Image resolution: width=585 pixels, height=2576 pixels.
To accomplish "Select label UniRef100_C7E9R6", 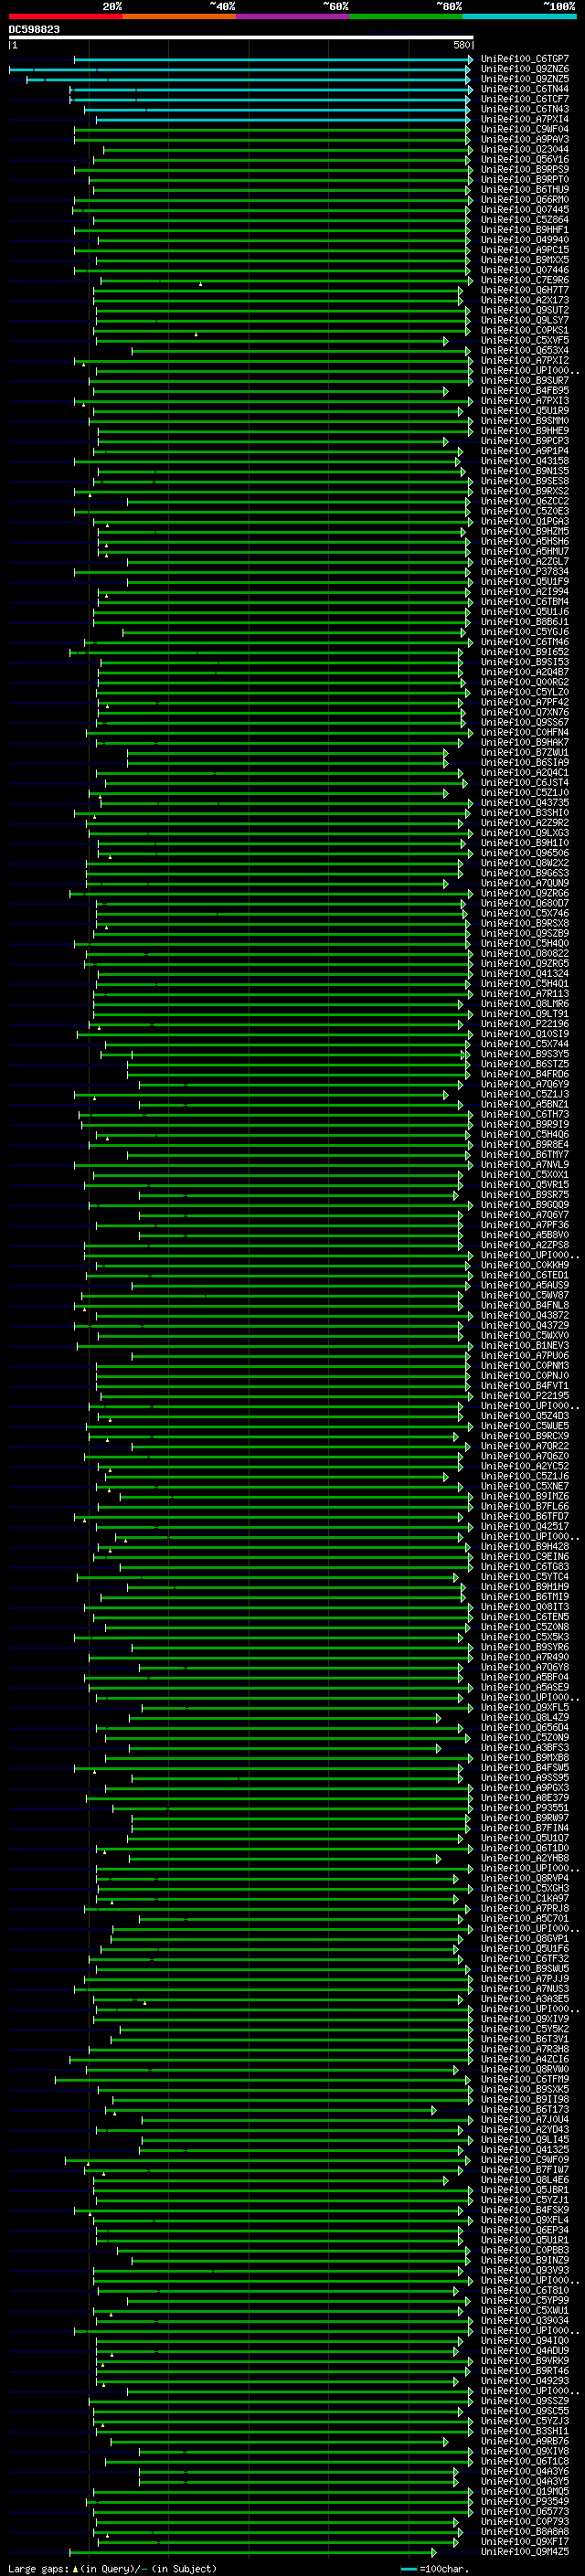I will coord(525,280).
